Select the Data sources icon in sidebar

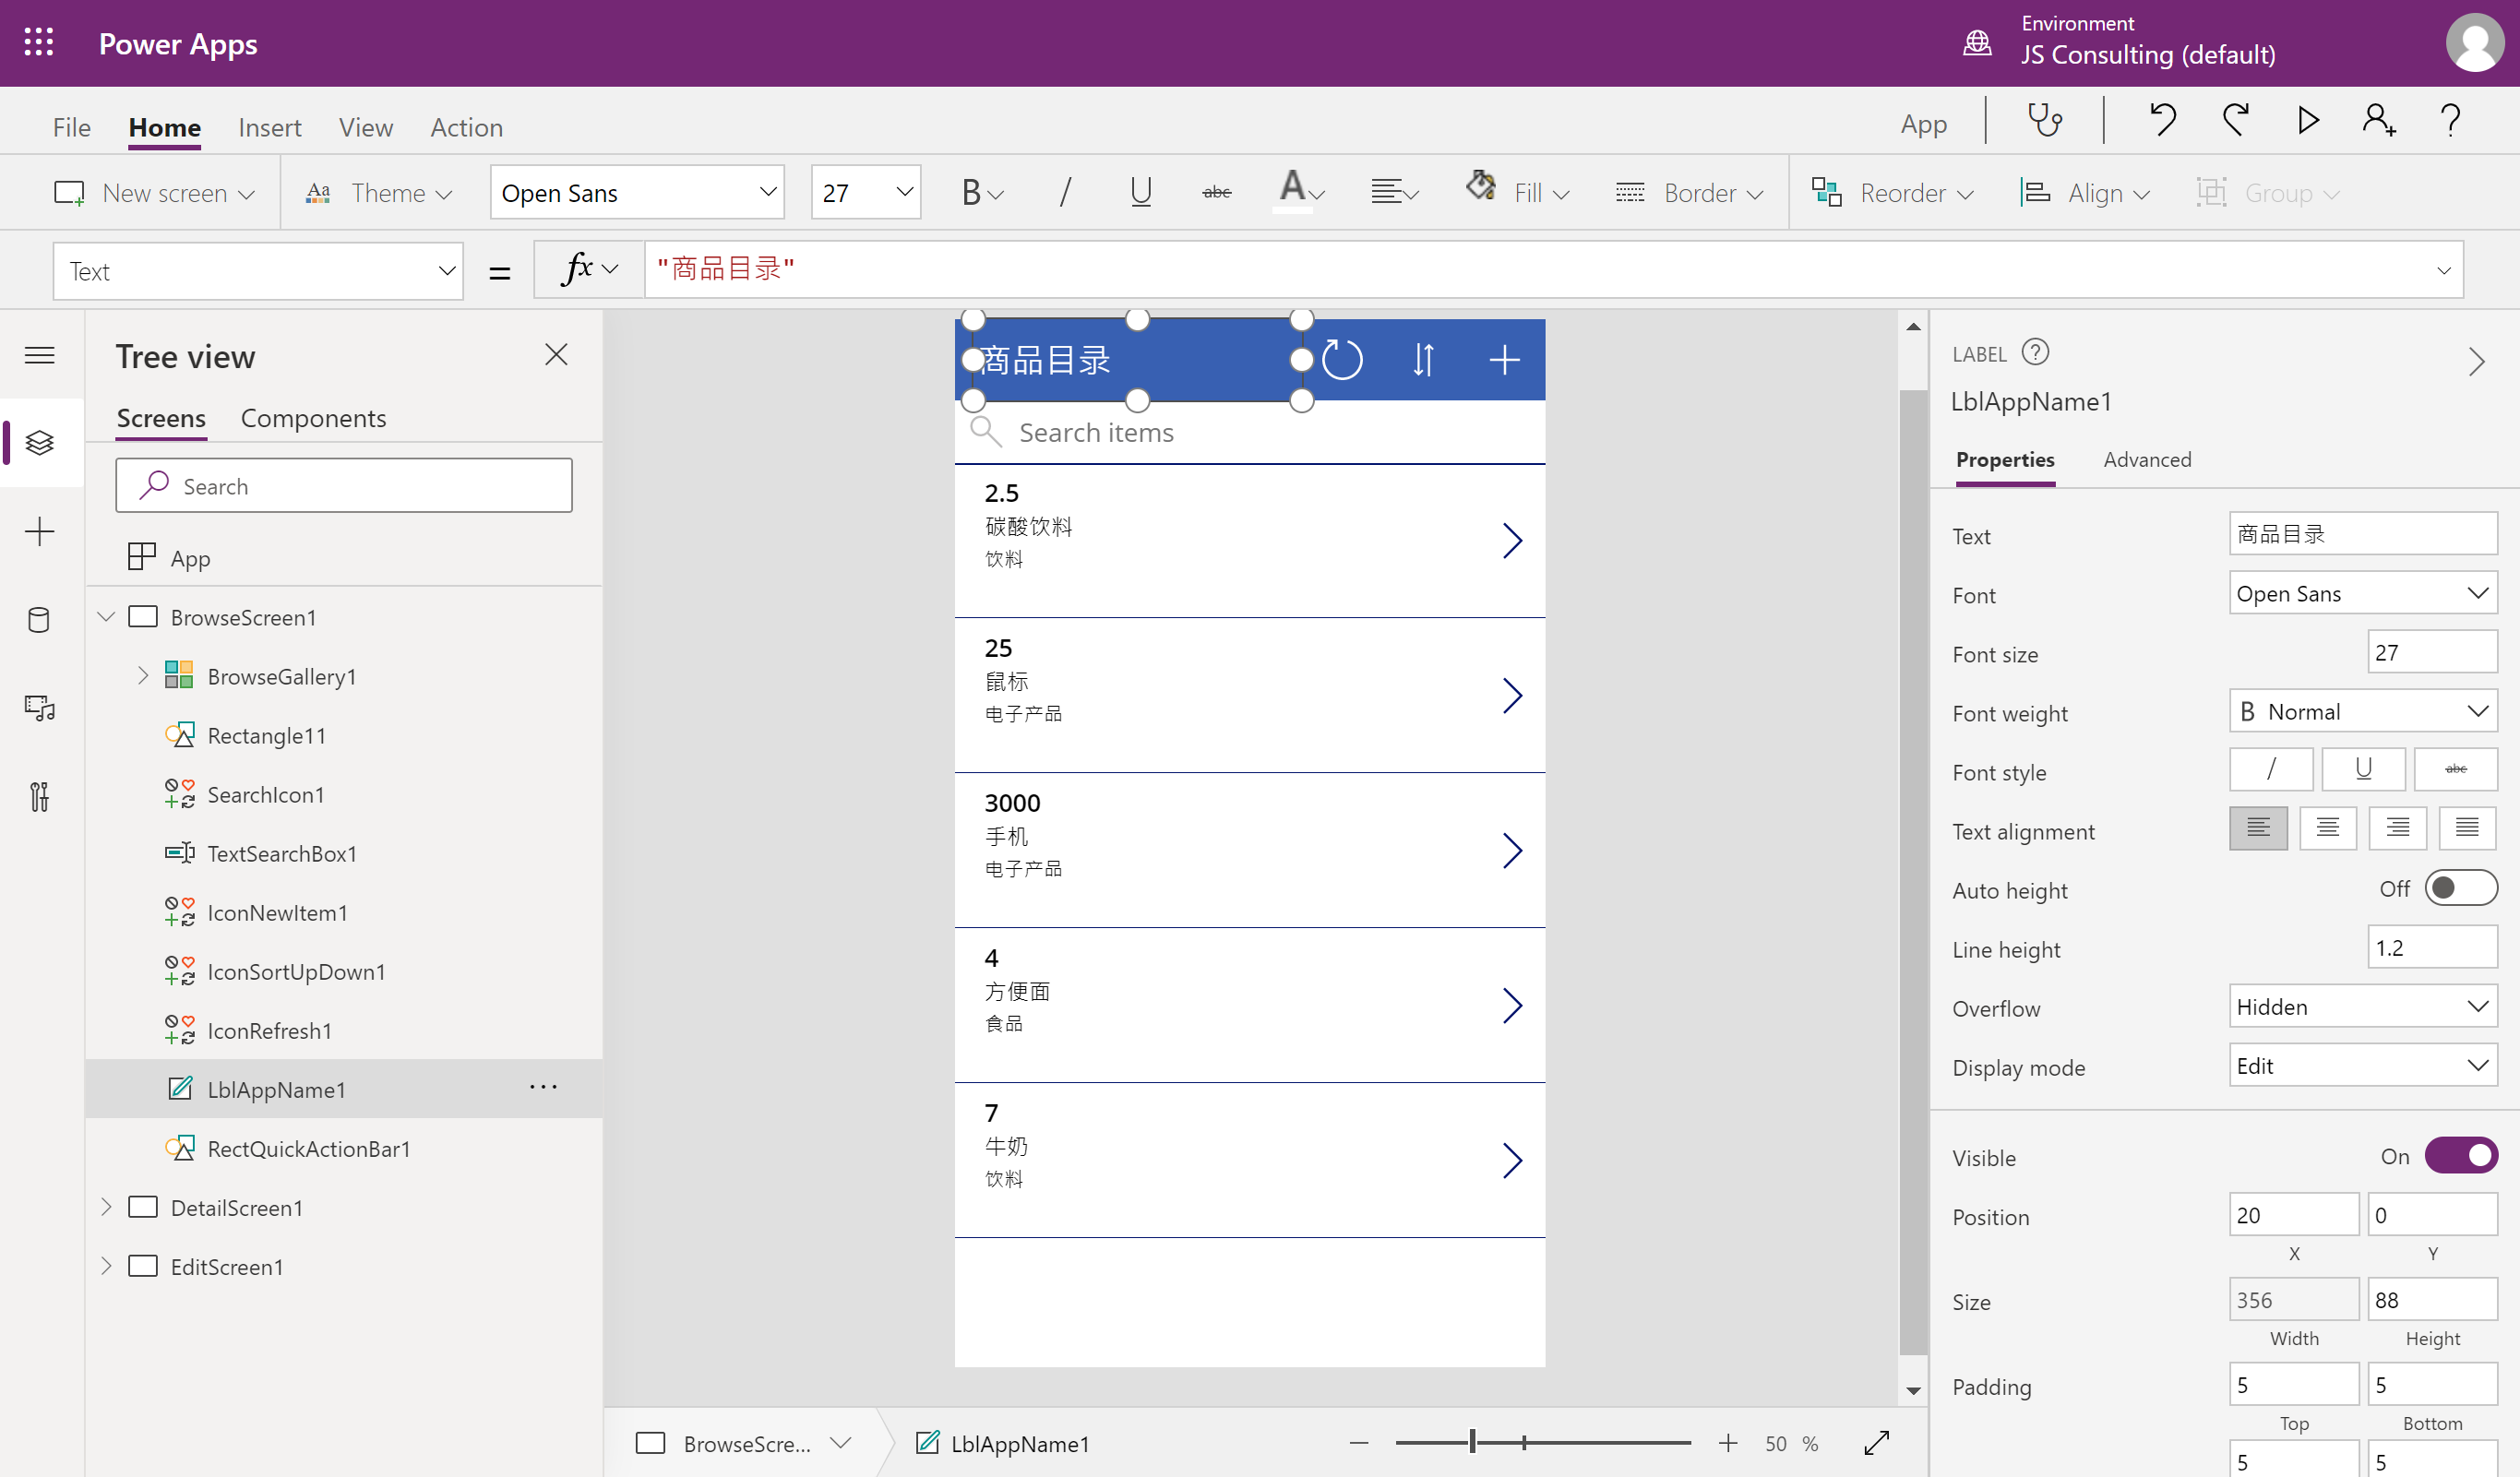tap(40, 620)
